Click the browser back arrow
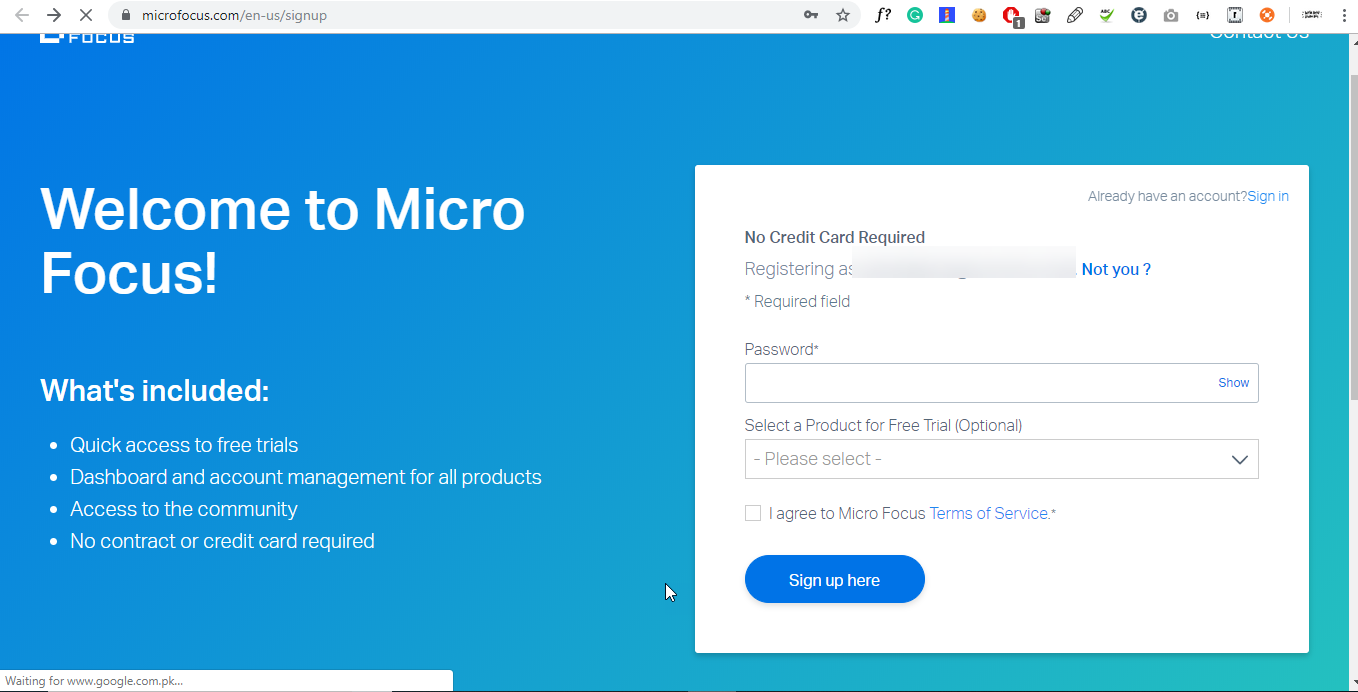Screen dimensions: 1358x692 (x=22, y=15)
